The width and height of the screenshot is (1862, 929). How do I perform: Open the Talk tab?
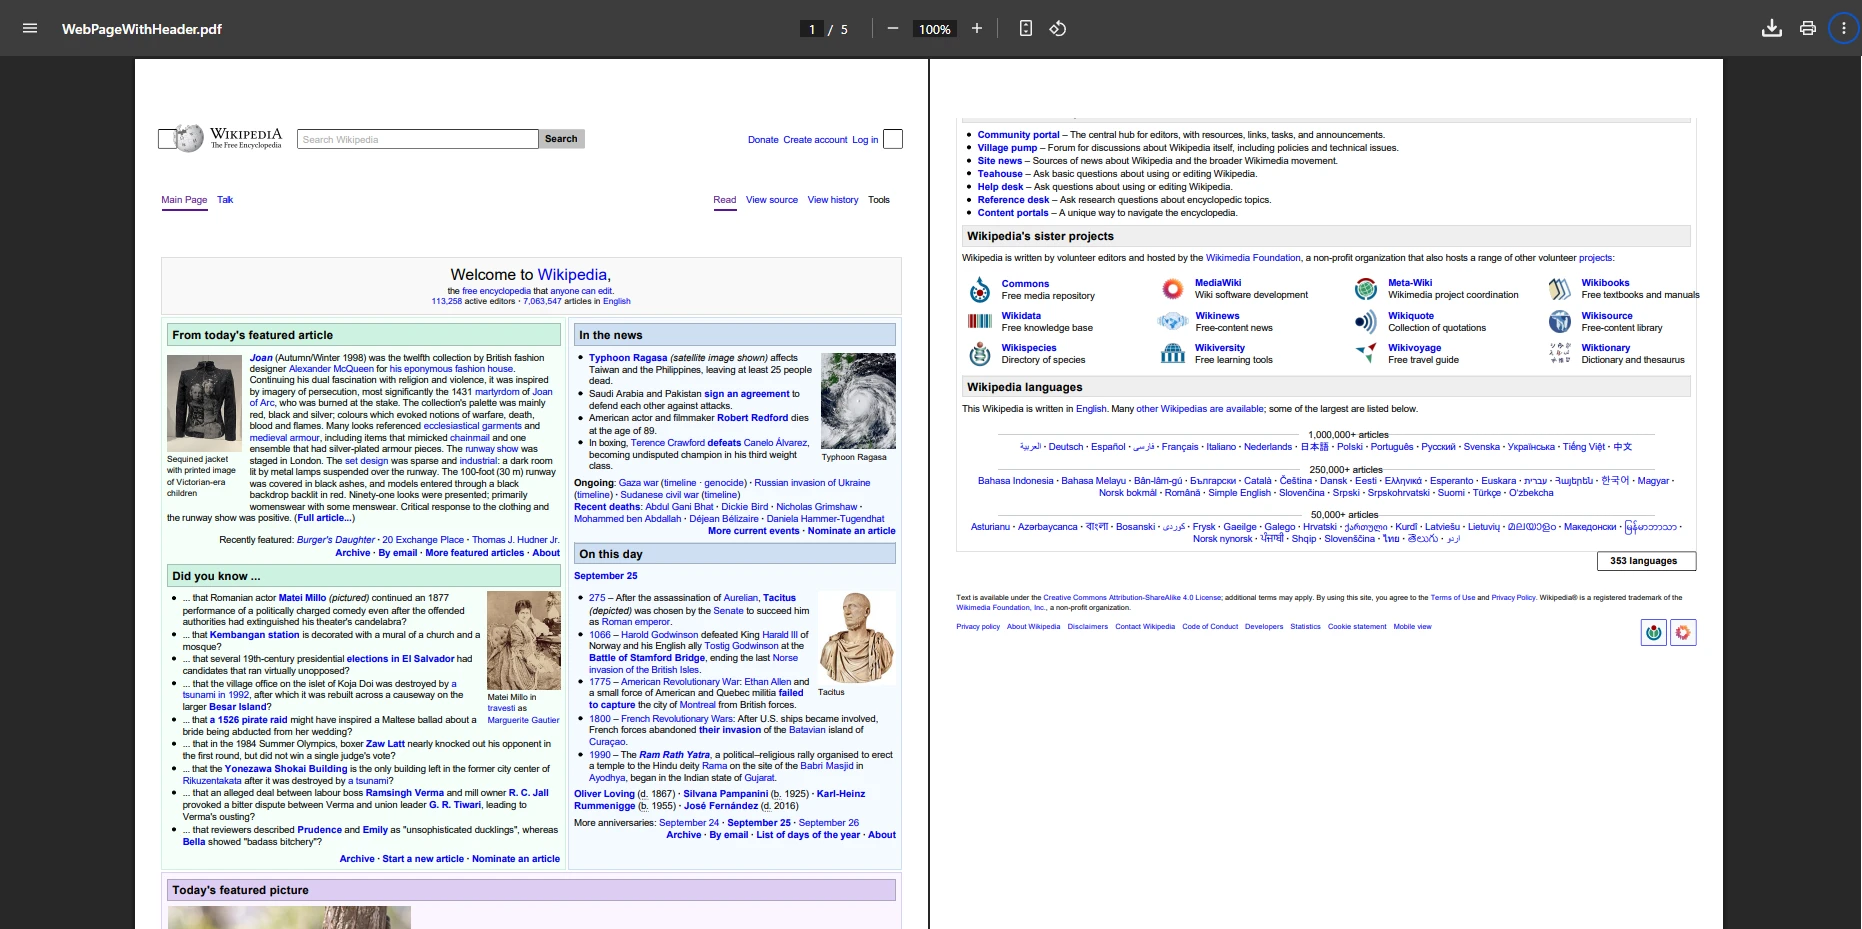point(225,200)
